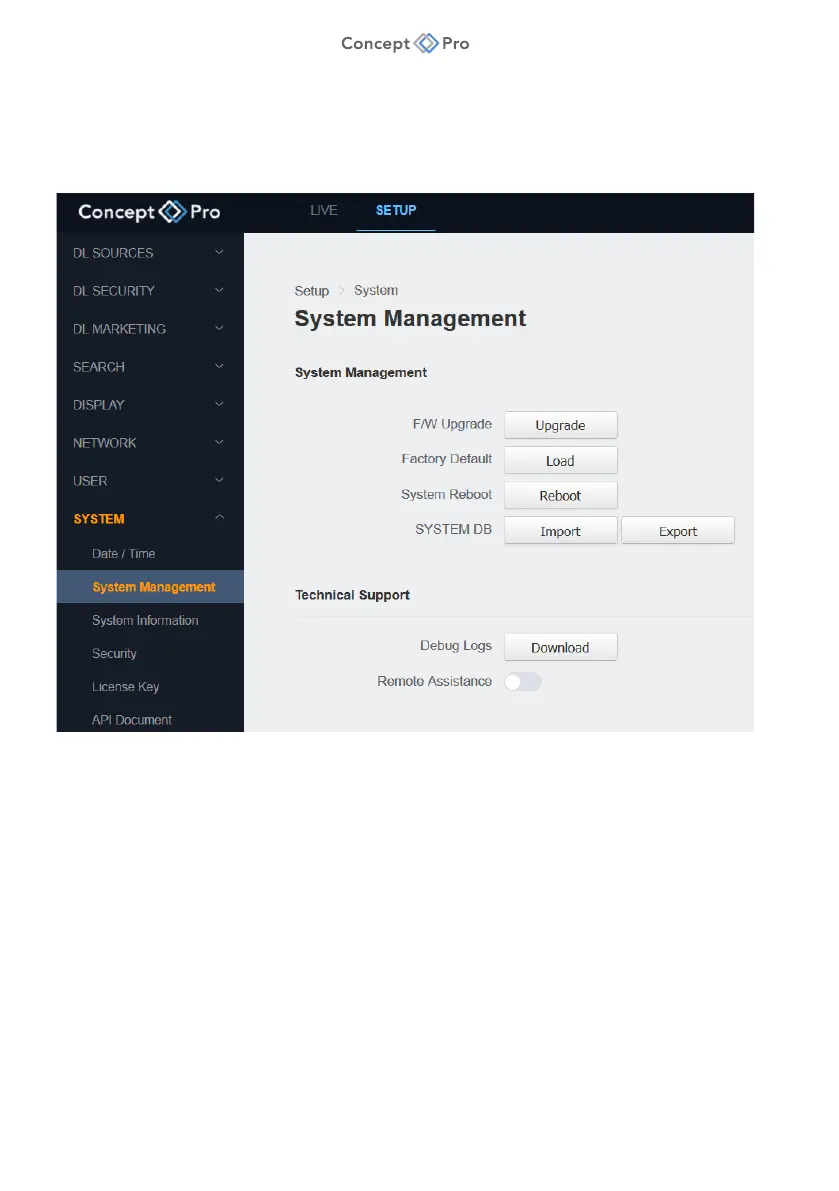Click the Technical Support heading

tap(352, 595)
